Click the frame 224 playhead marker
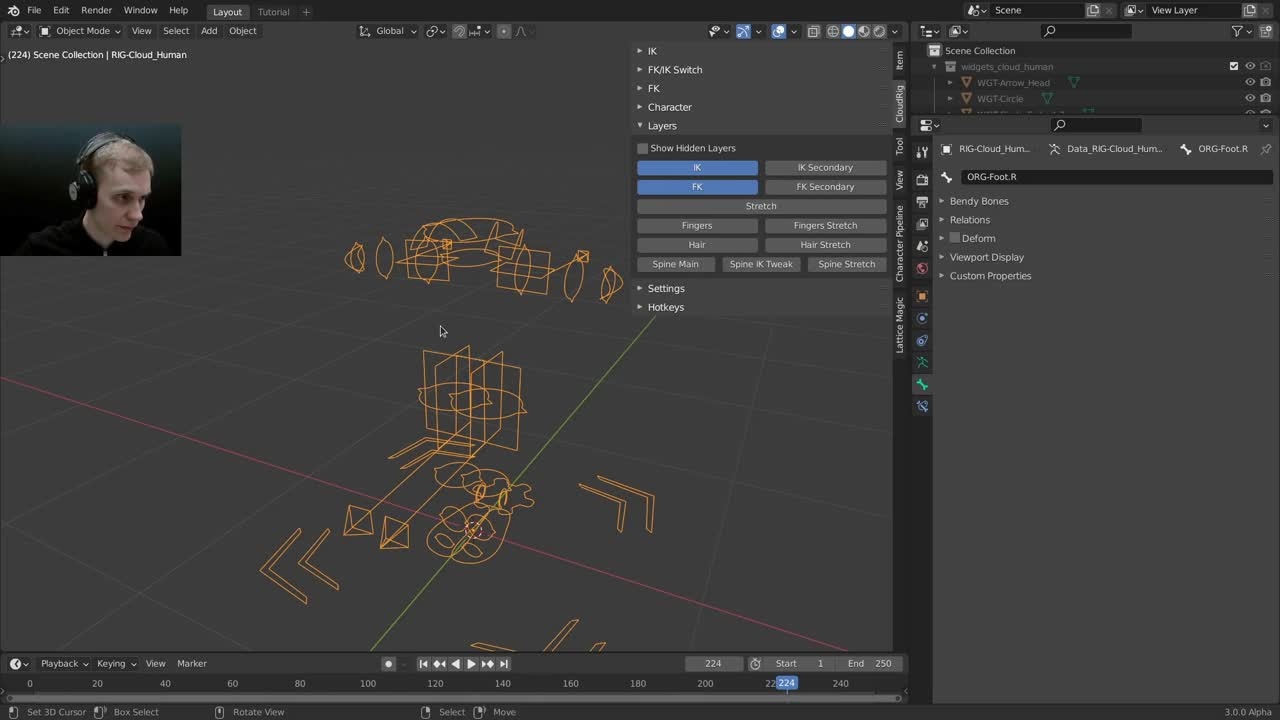Viewport: 1280px width, 720px height. coord(787,683)
